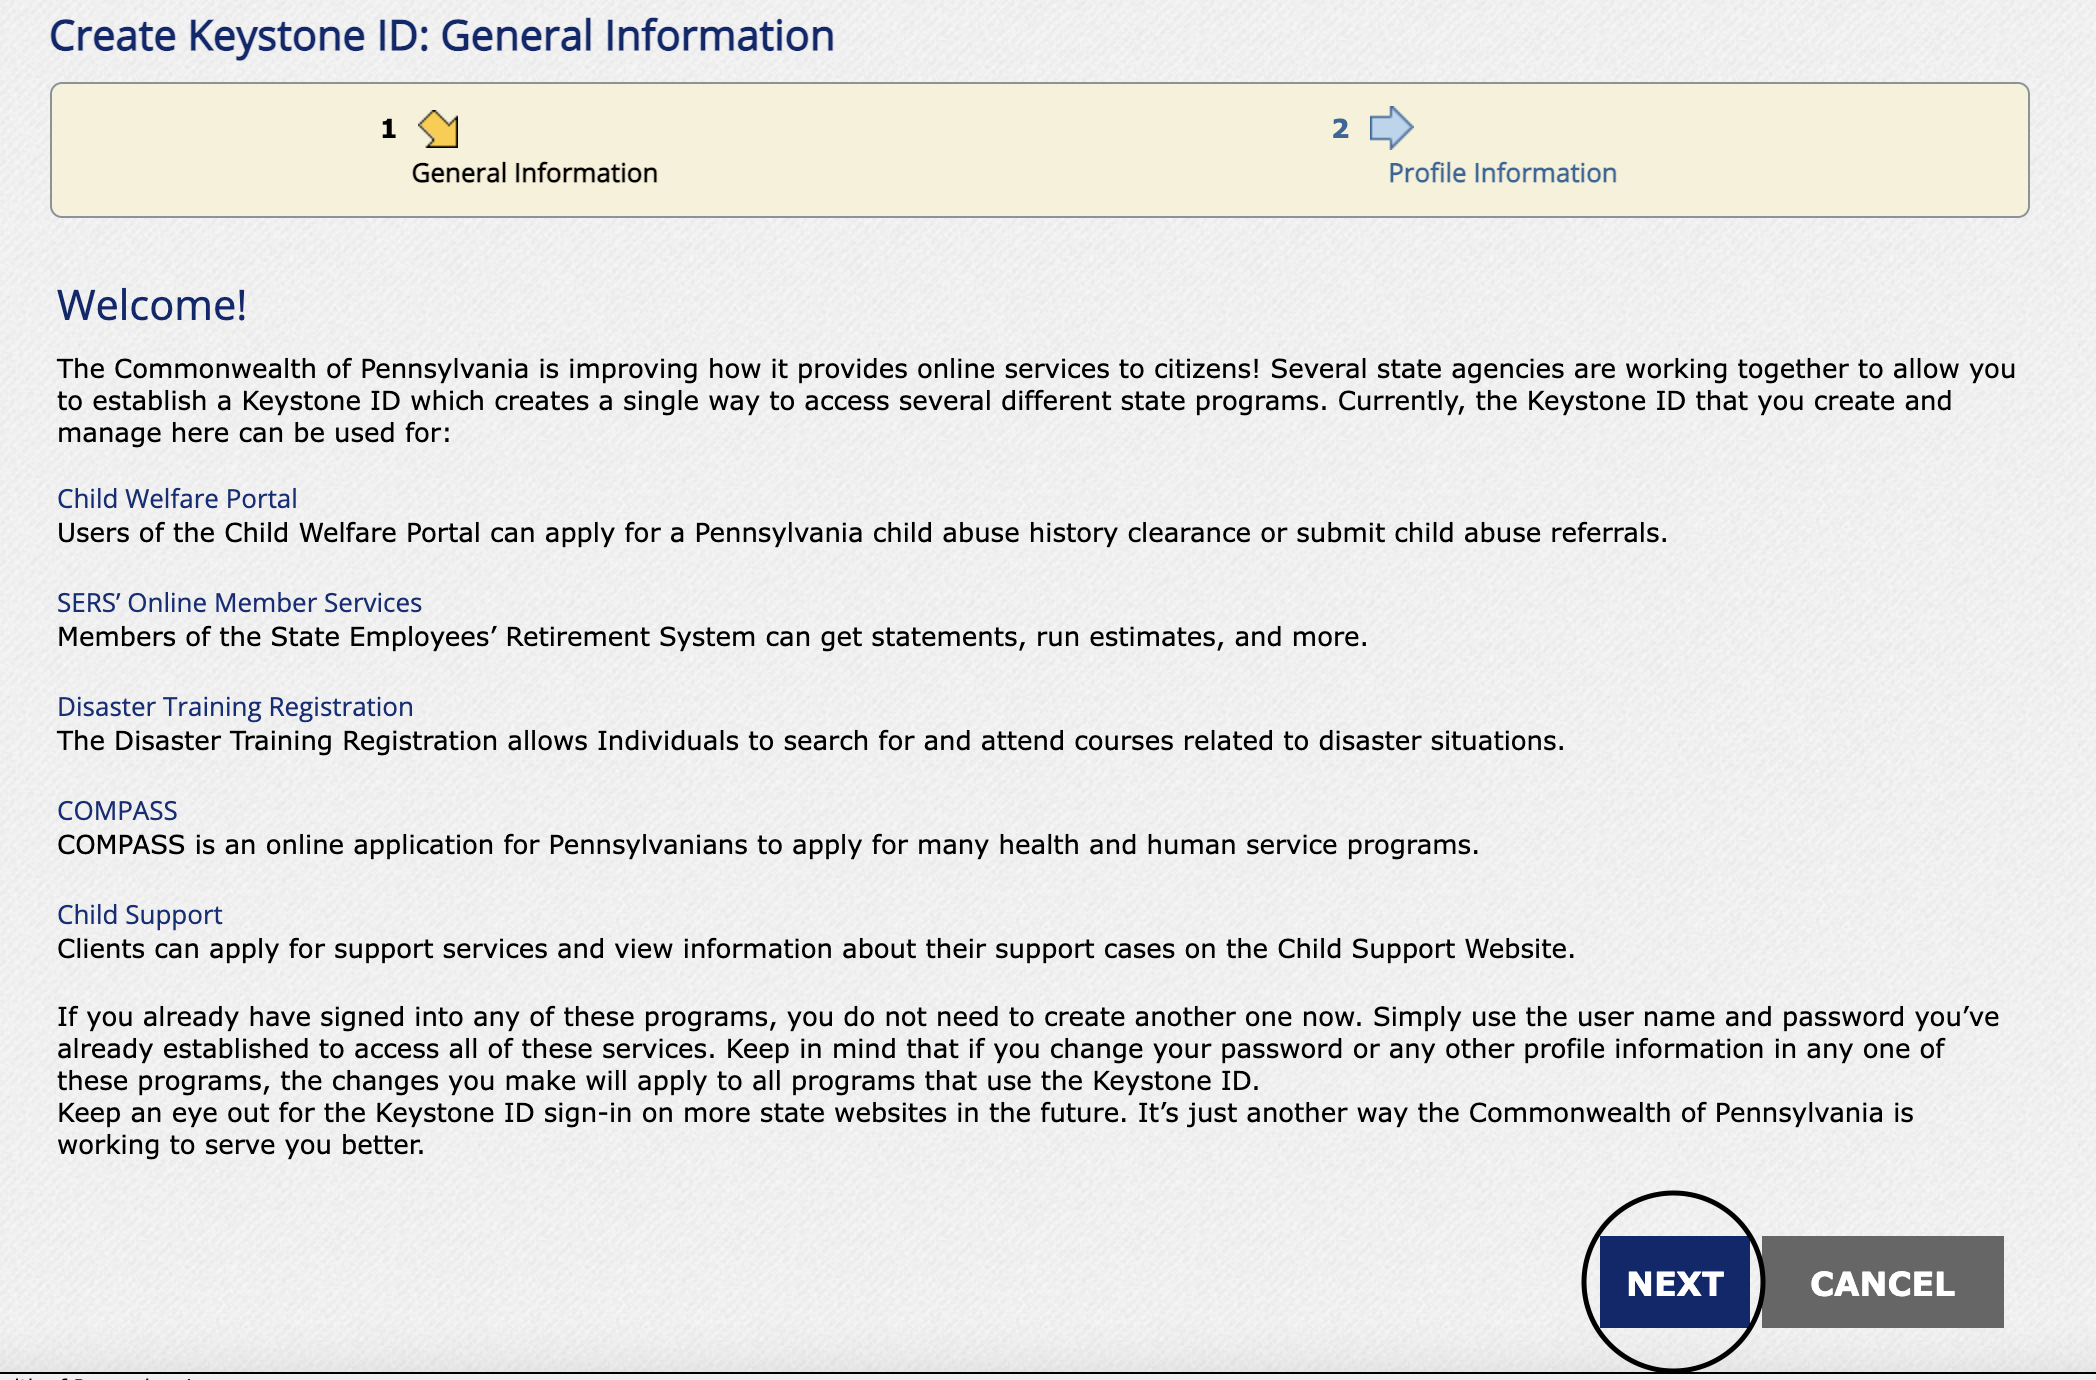Click the Create Keystone ID page title
Screen dimensions: 2096x1380
pyautogui.click(x=441, y=36)
